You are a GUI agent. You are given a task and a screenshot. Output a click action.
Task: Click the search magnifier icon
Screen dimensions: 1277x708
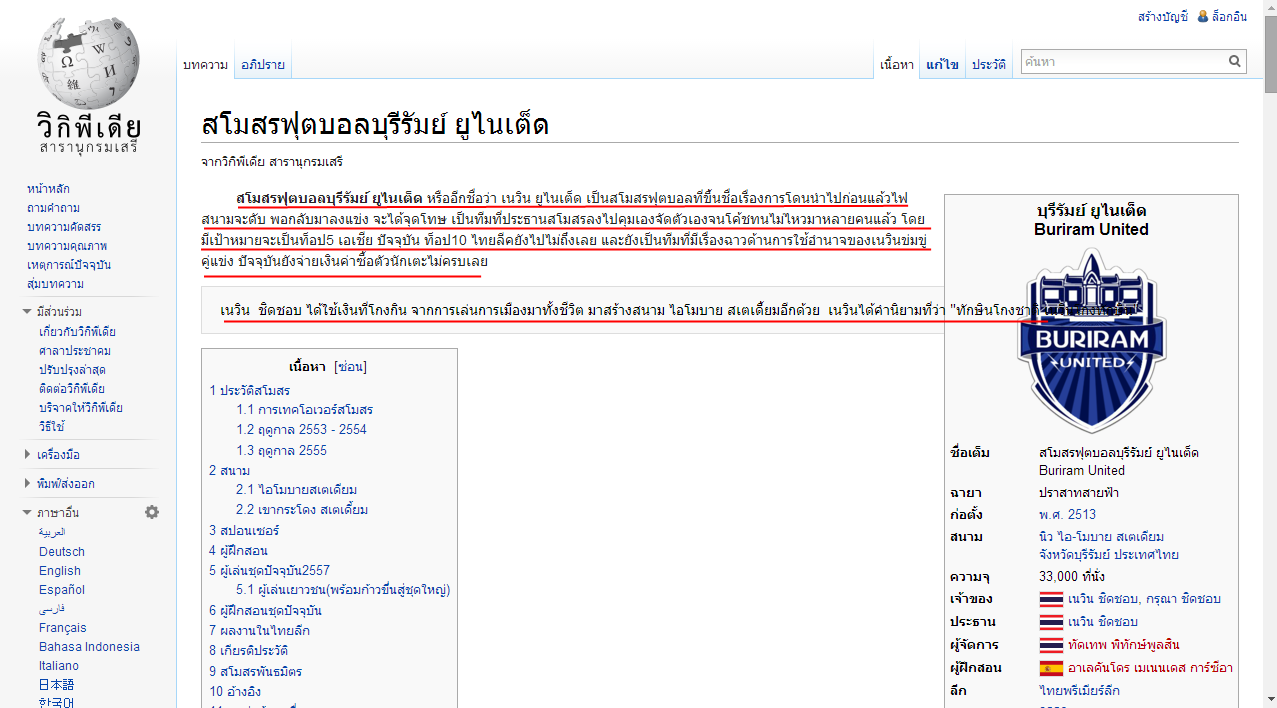pos(1235,62)
